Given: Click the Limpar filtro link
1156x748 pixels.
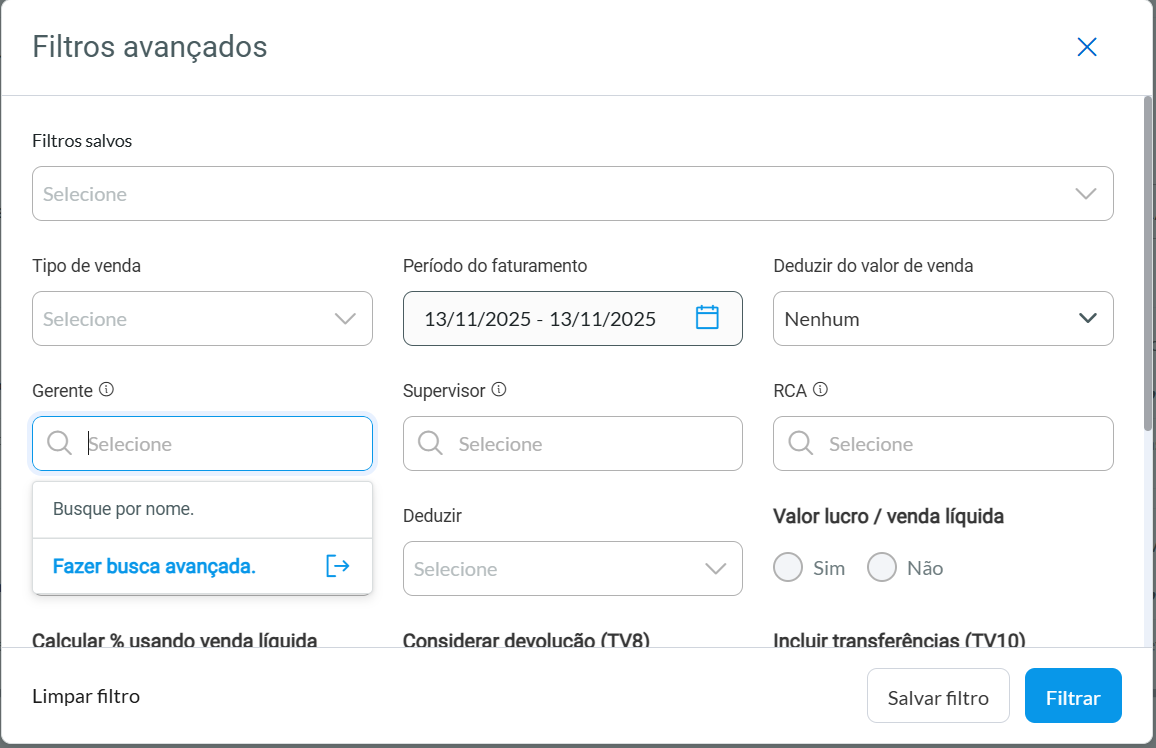Looking at the screenshot, I should pos(86,696).
